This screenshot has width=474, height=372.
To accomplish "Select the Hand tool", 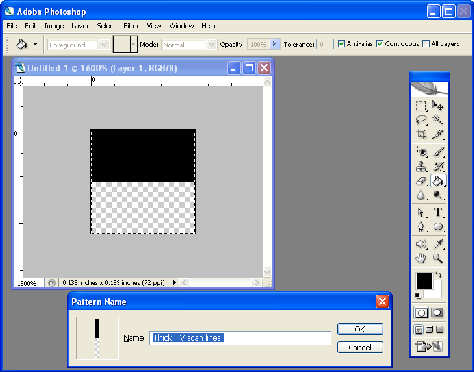I will pyautogui.click(x=421, y=258).
